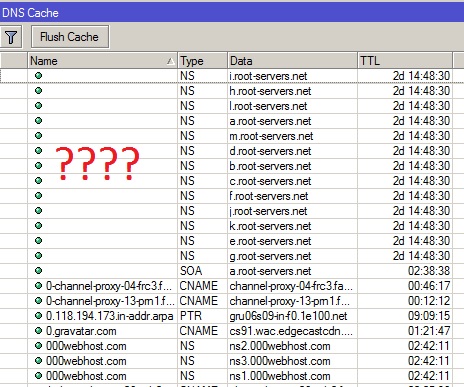Click green status icon for g.root-servers.net row
The image size is (464, 387).
coord(38,256)
